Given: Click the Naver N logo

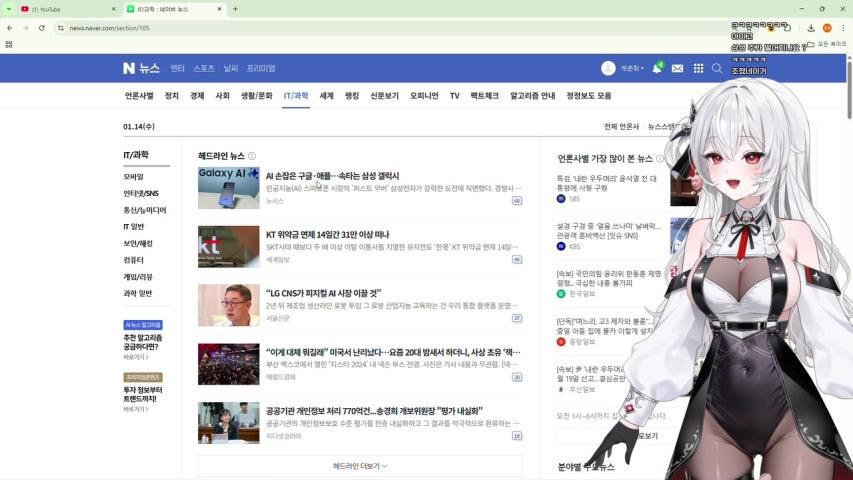Looking at the screenshot, I should tap(128, 68).
